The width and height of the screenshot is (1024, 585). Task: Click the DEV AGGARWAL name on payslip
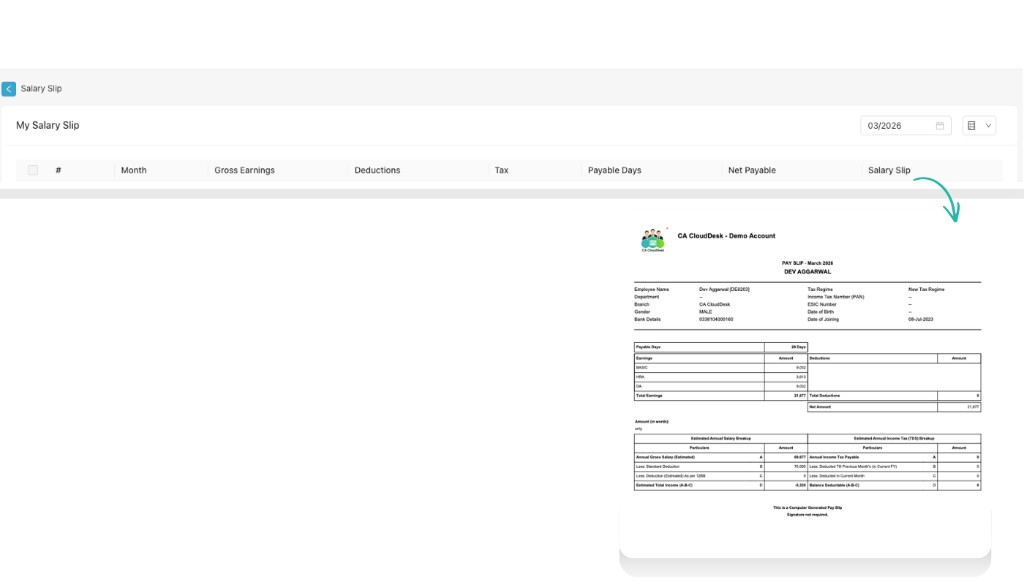[x=807, y=271]
